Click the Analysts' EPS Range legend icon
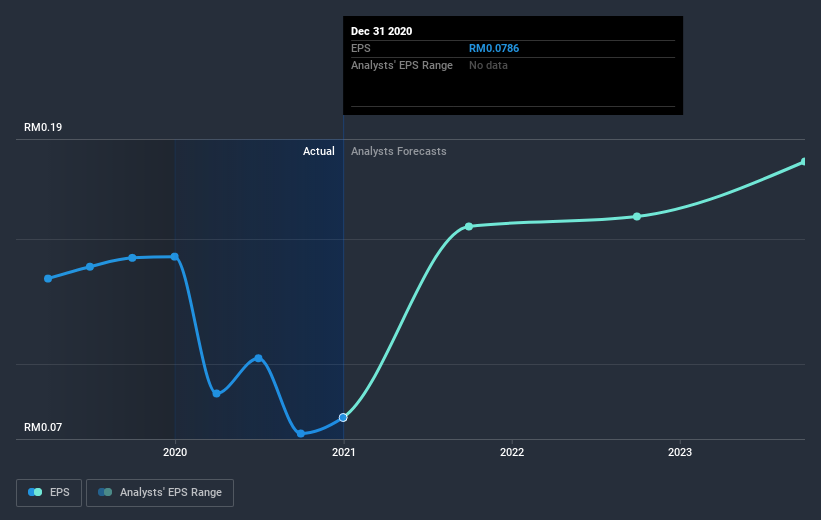 (x=105, y=492)
